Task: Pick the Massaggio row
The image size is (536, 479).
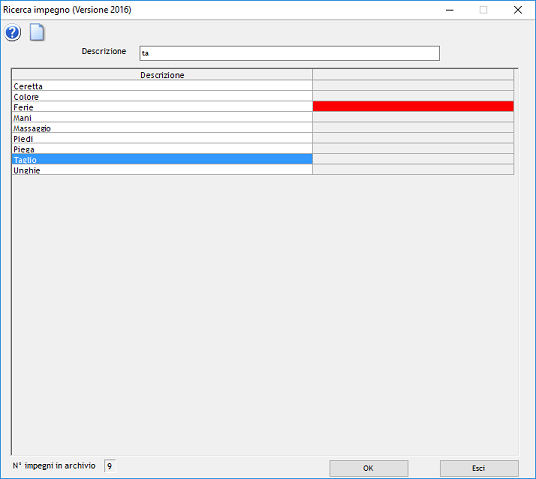Action: click(x=162, y=128)
